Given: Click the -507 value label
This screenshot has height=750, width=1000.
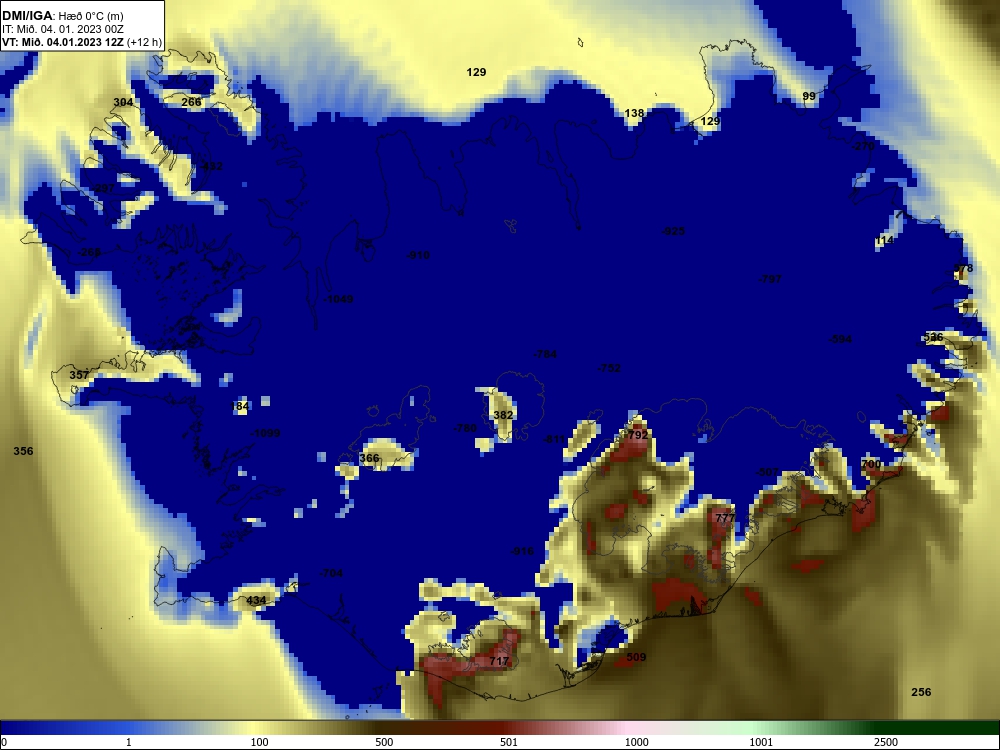Looking at the screenshot, I should pos(767,472).
